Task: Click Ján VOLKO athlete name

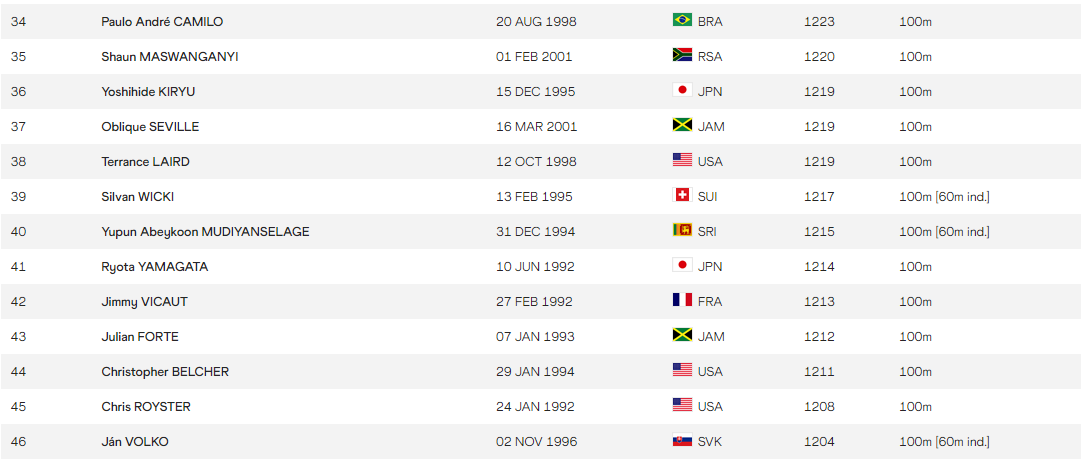Action: [x=135, y=442]
